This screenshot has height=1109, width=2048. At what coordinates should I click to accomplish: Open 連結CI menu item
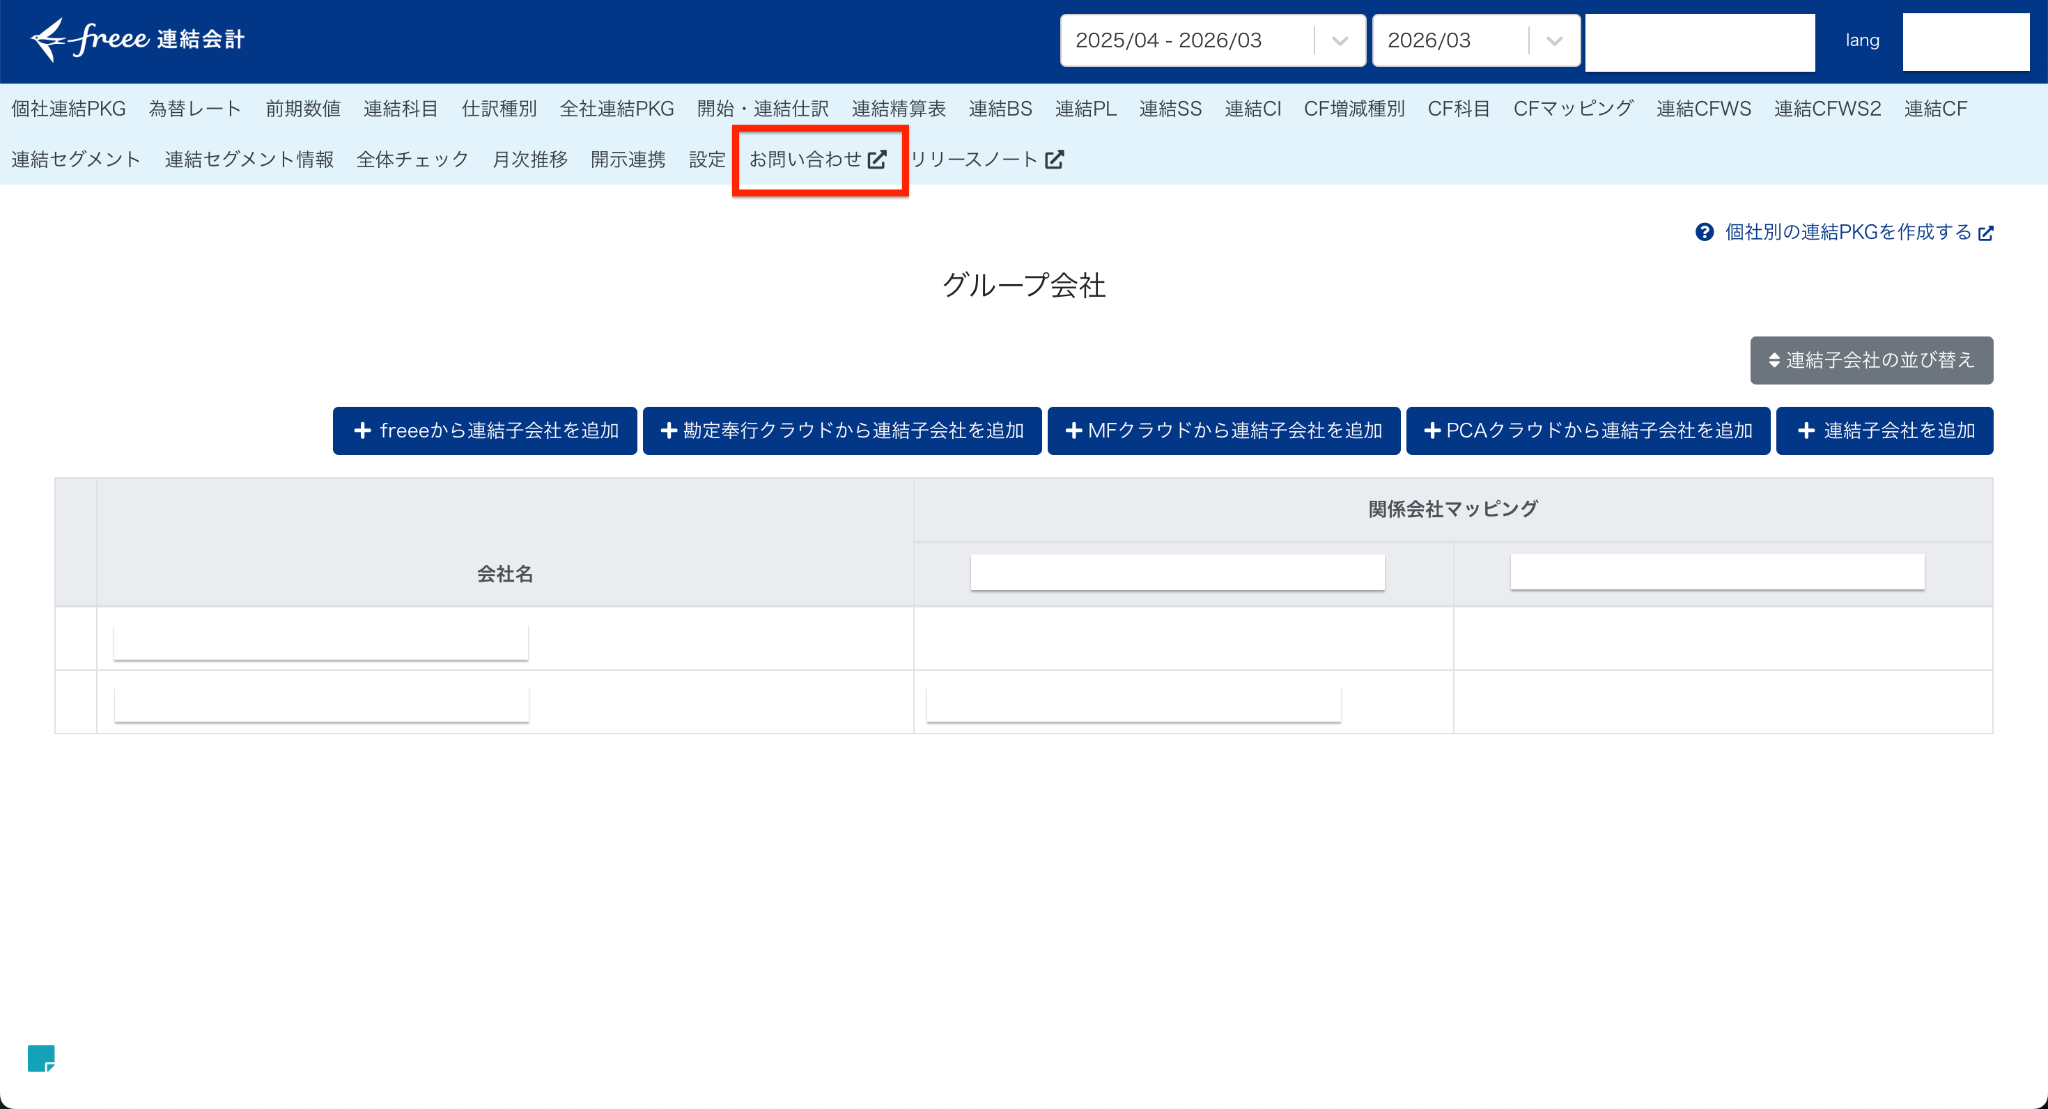1253,109
